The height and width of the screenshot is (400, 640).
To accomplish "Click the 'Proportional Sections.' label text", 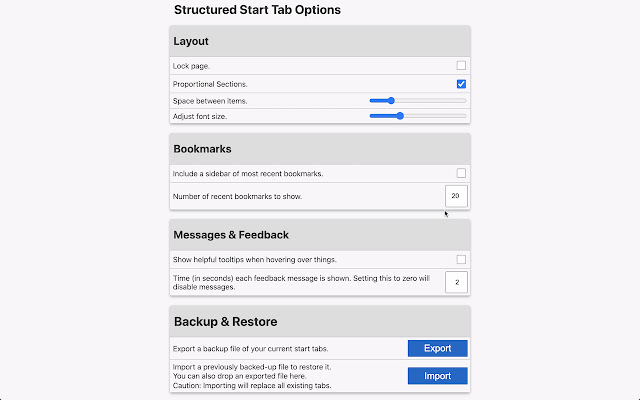I will 211,84.
